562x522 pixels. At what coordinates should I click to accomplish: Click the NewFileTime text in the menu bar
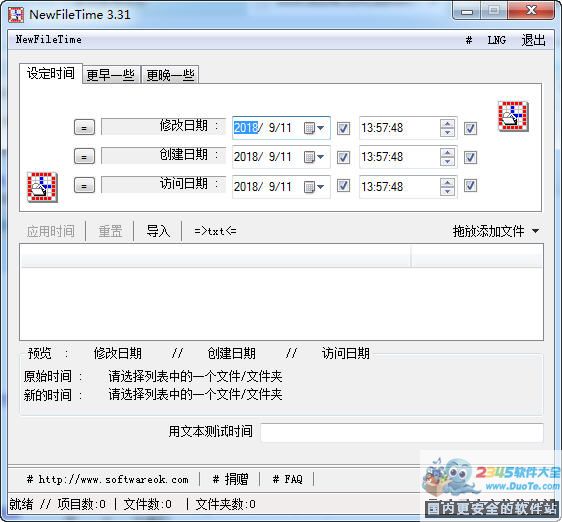click(x=49, y=39)
